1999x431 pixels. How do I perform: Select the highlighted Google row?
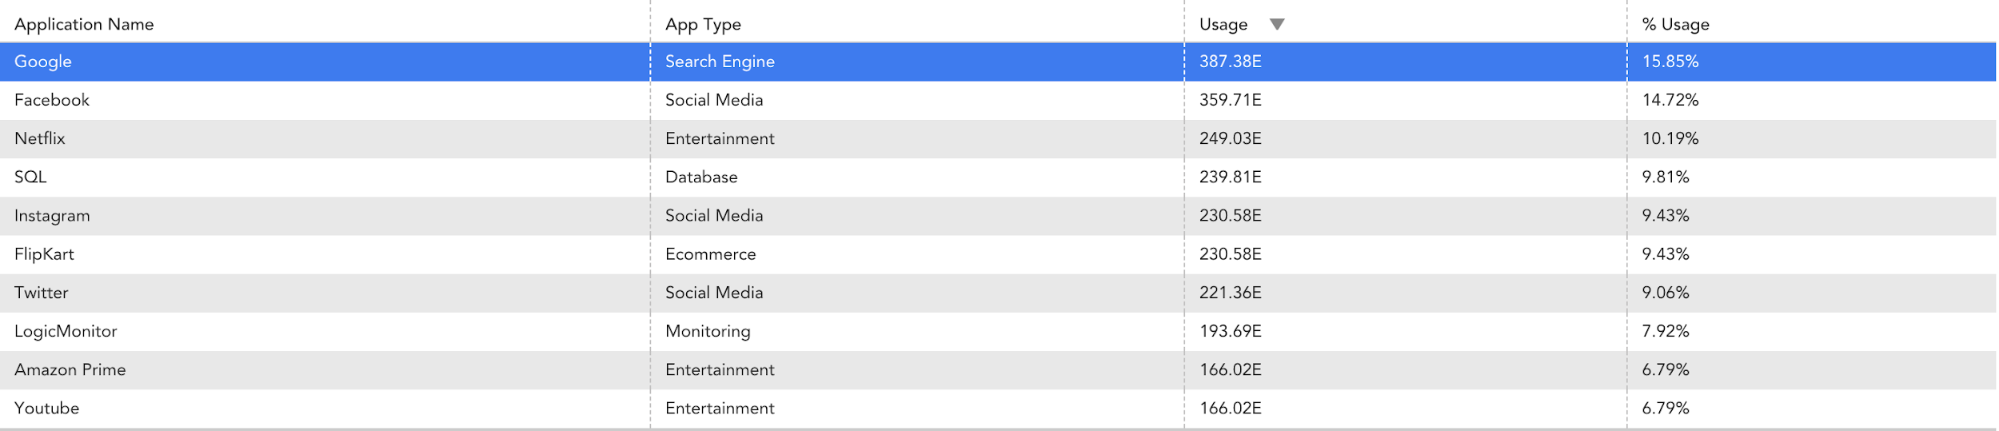click(x=43, y=61)
